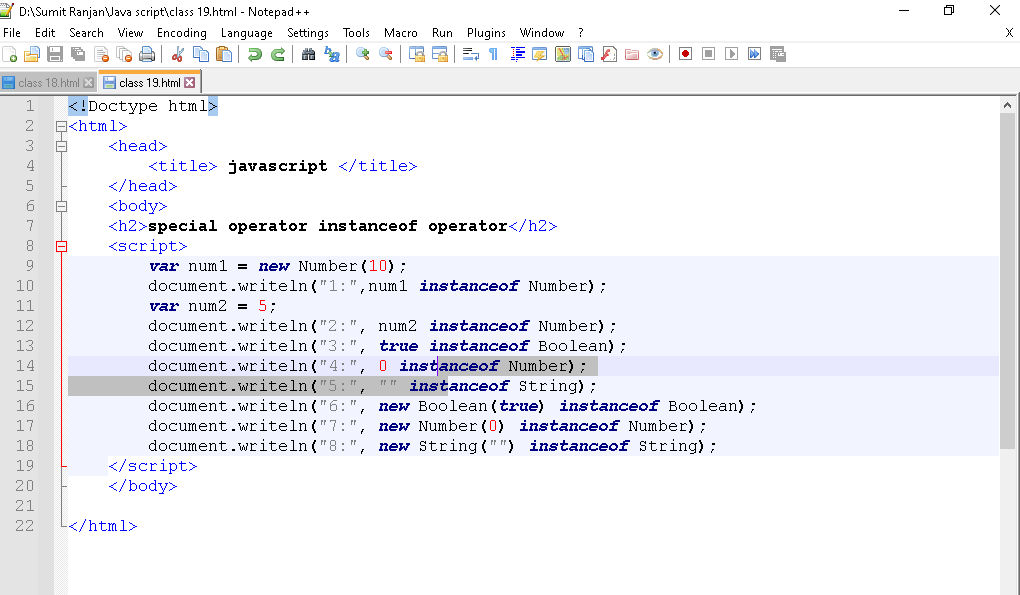Toggle Show all characters pilcrow button
The width and height of the screenshot is (1020, 595).
tap(493, 54)
